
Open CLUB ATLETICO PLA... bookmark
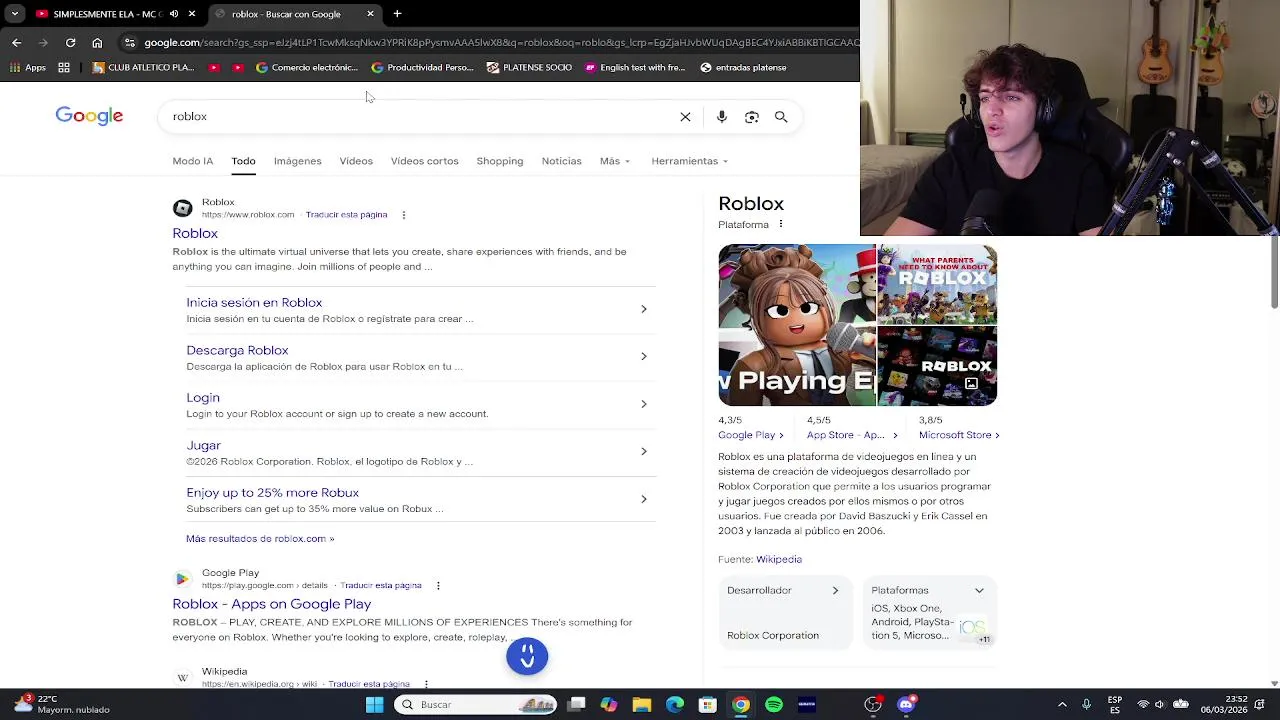coord(143,67)
